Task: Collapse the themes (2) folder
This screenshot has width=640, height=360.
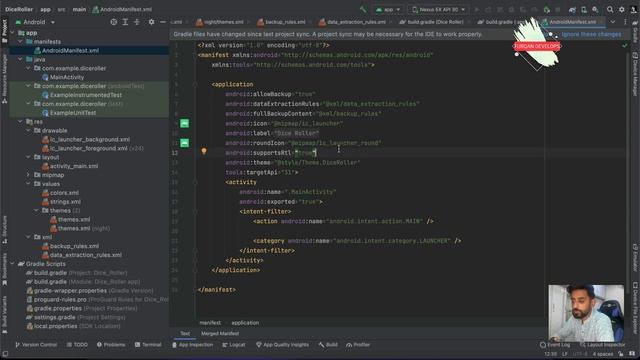Action: (x=36, y=211)
